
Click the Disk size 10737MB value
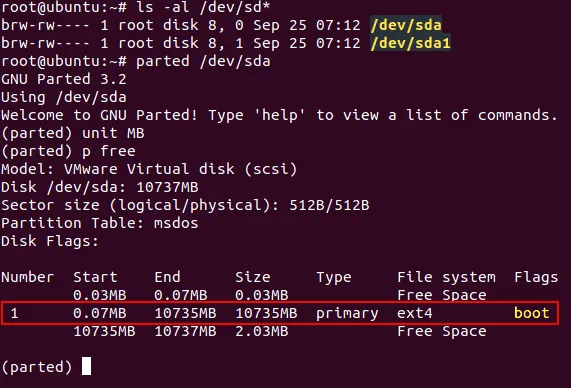point(167,187)
